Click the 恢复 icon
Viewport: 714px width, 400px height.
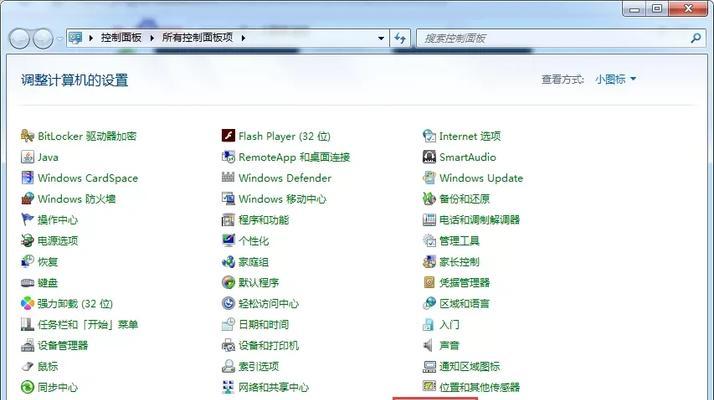(x=28, y=262)
